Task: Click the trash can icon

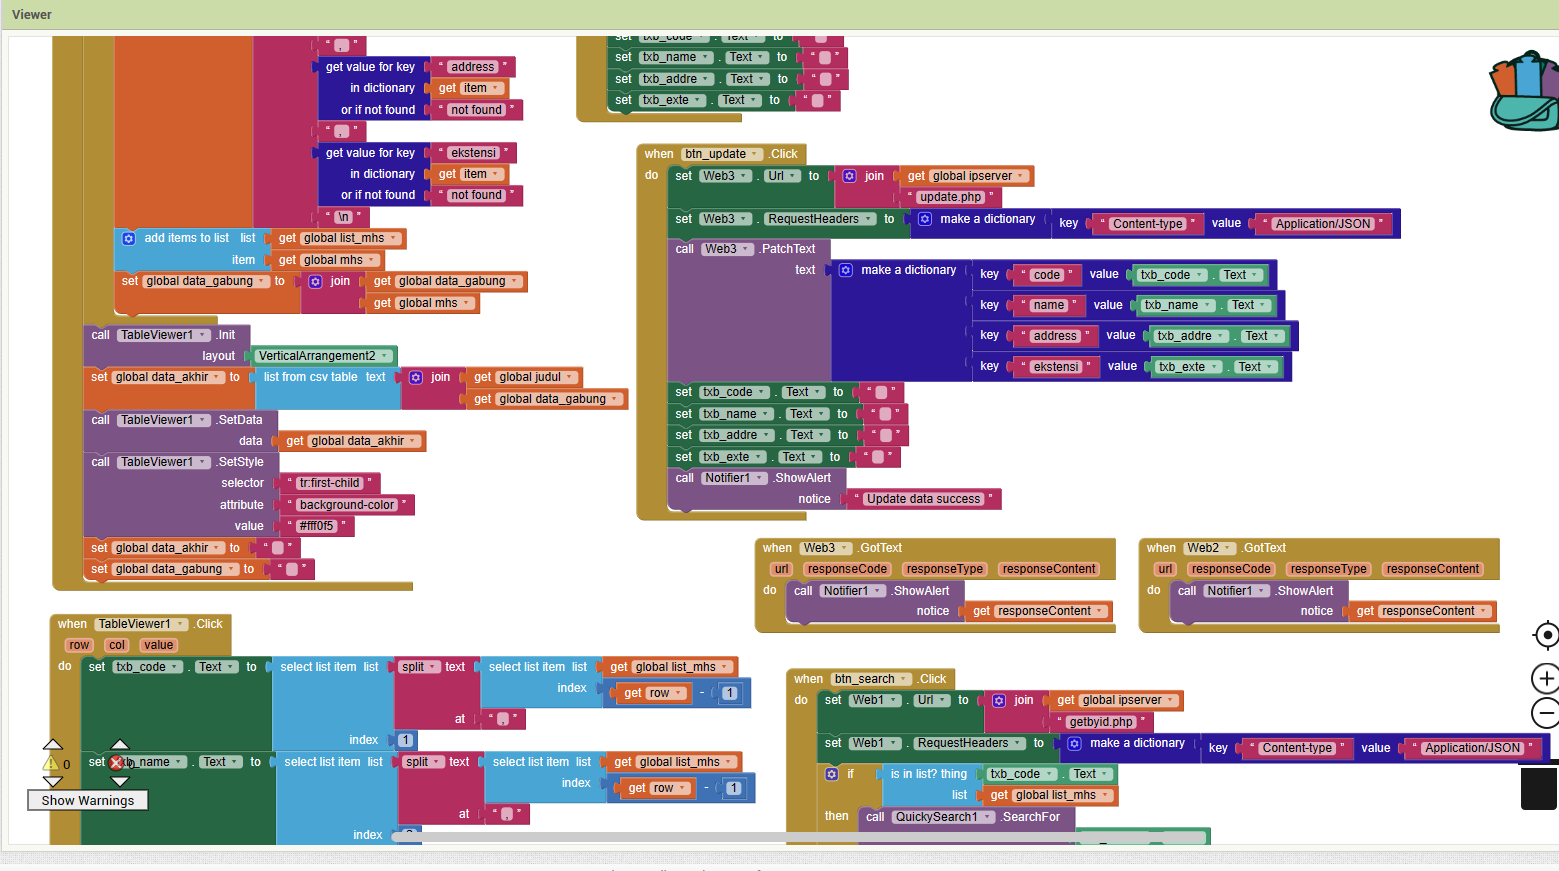Action: [x=1538, y=787]
